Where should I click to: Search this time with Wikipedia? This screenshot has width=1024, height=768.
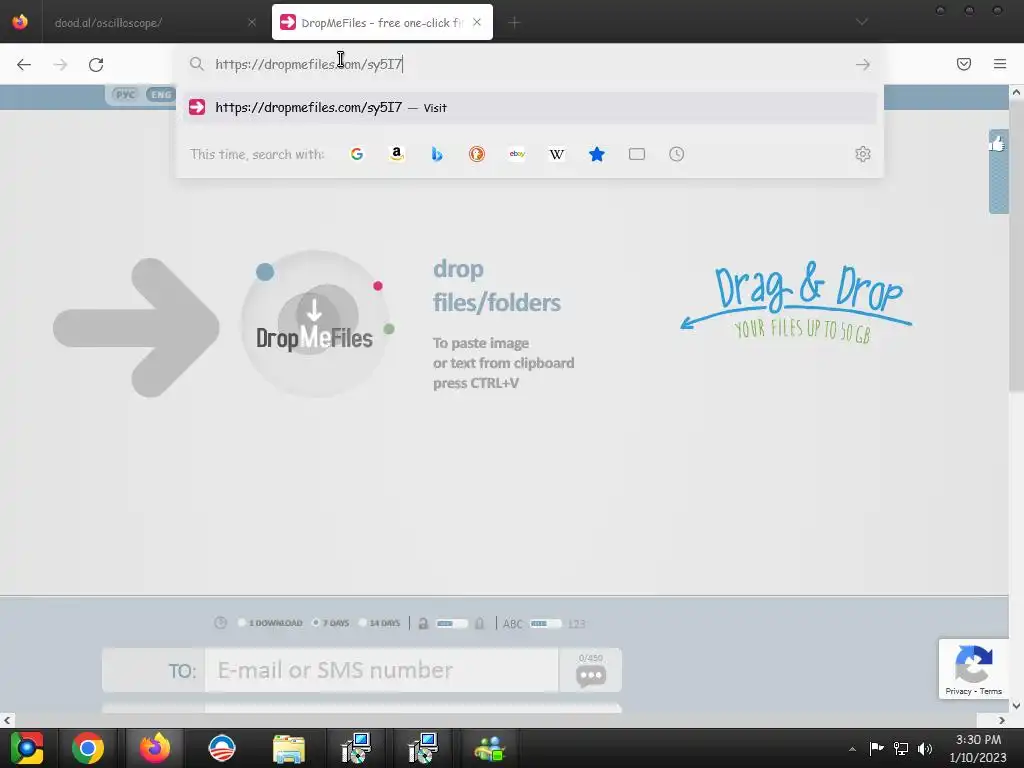[x=556, y=154]
